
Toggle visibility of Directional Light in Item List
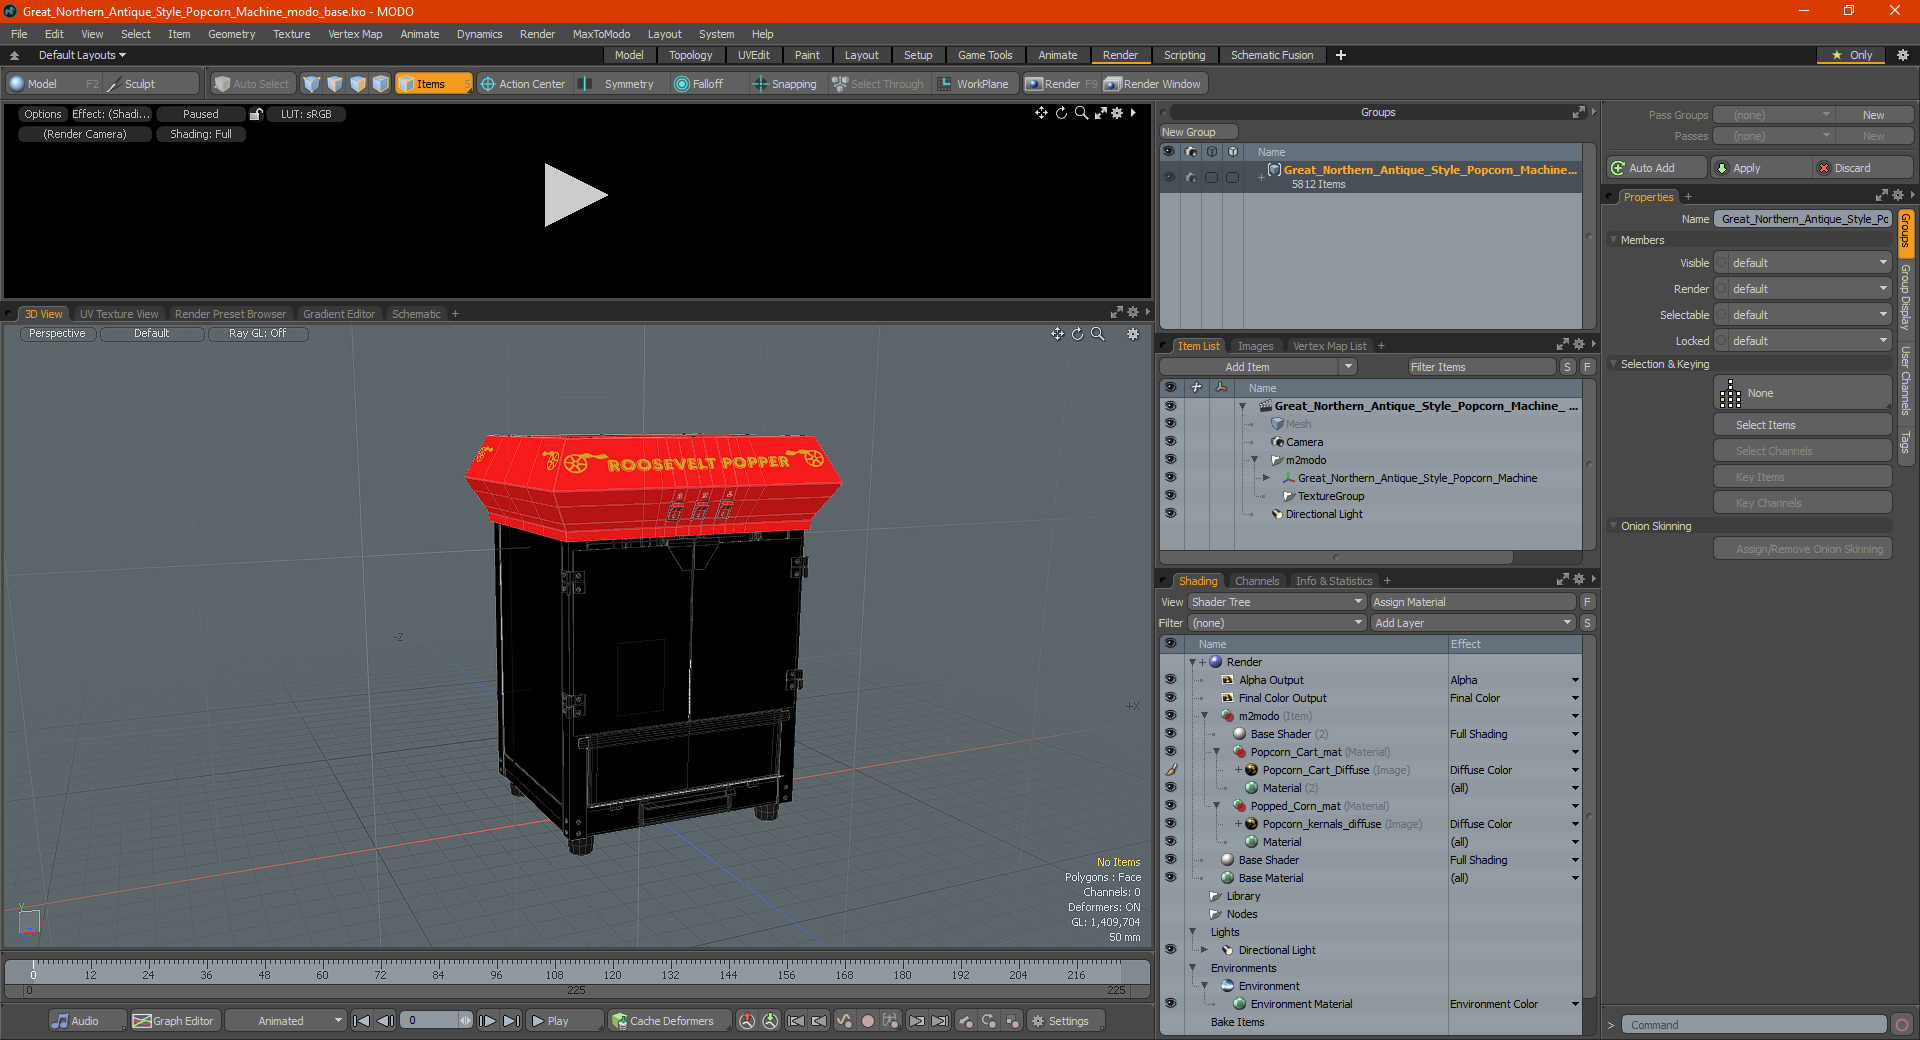[1170, 514]
